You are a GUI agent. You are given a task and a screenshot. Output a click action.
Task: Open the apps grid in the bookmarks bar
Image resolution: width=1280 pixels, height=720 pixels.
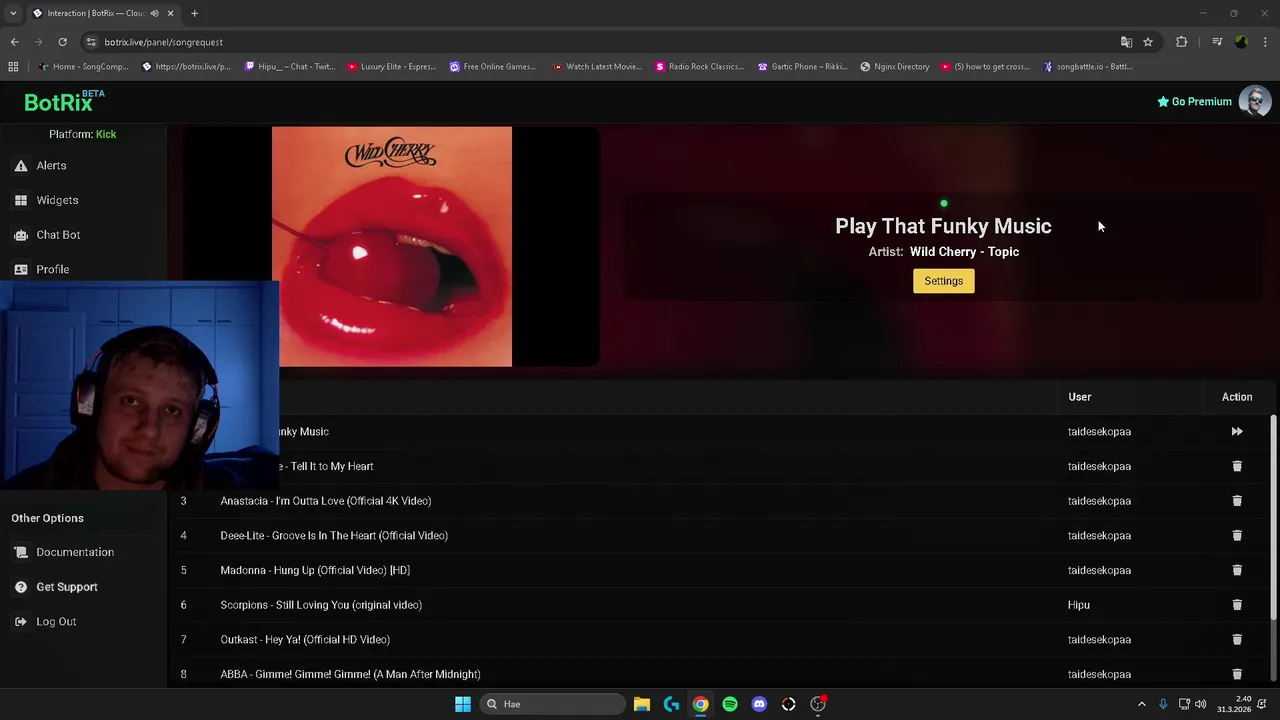[13, 67]
